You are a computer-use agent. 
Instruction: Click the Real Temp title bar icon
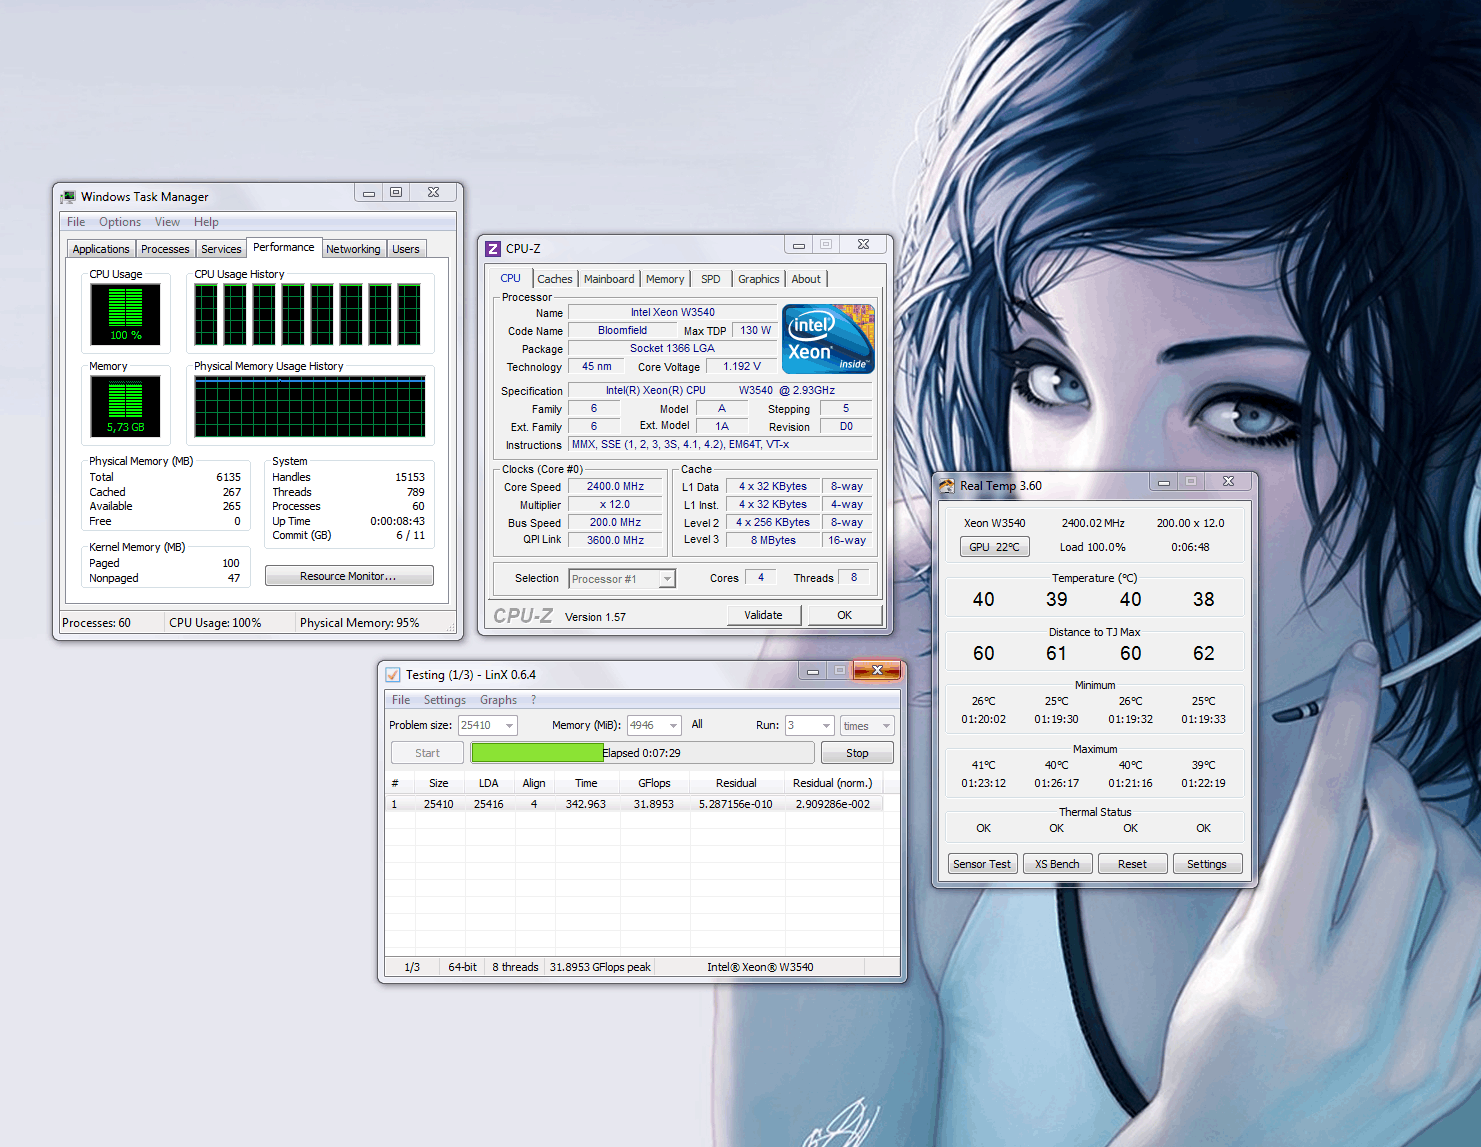pyautogui.click(x=946, y=486)
